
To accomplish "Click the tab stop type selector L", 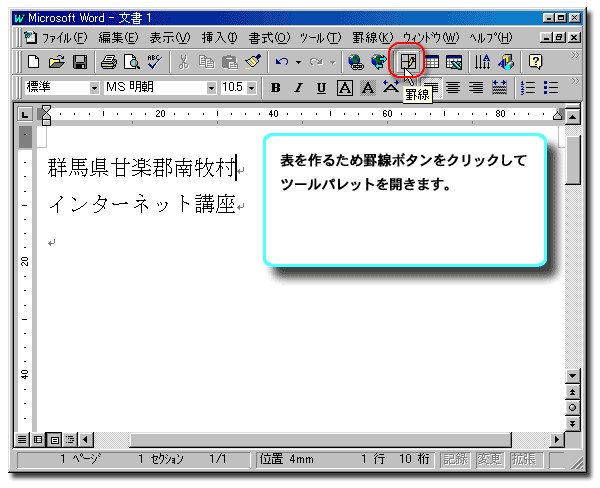I will [x=25, y=114].
